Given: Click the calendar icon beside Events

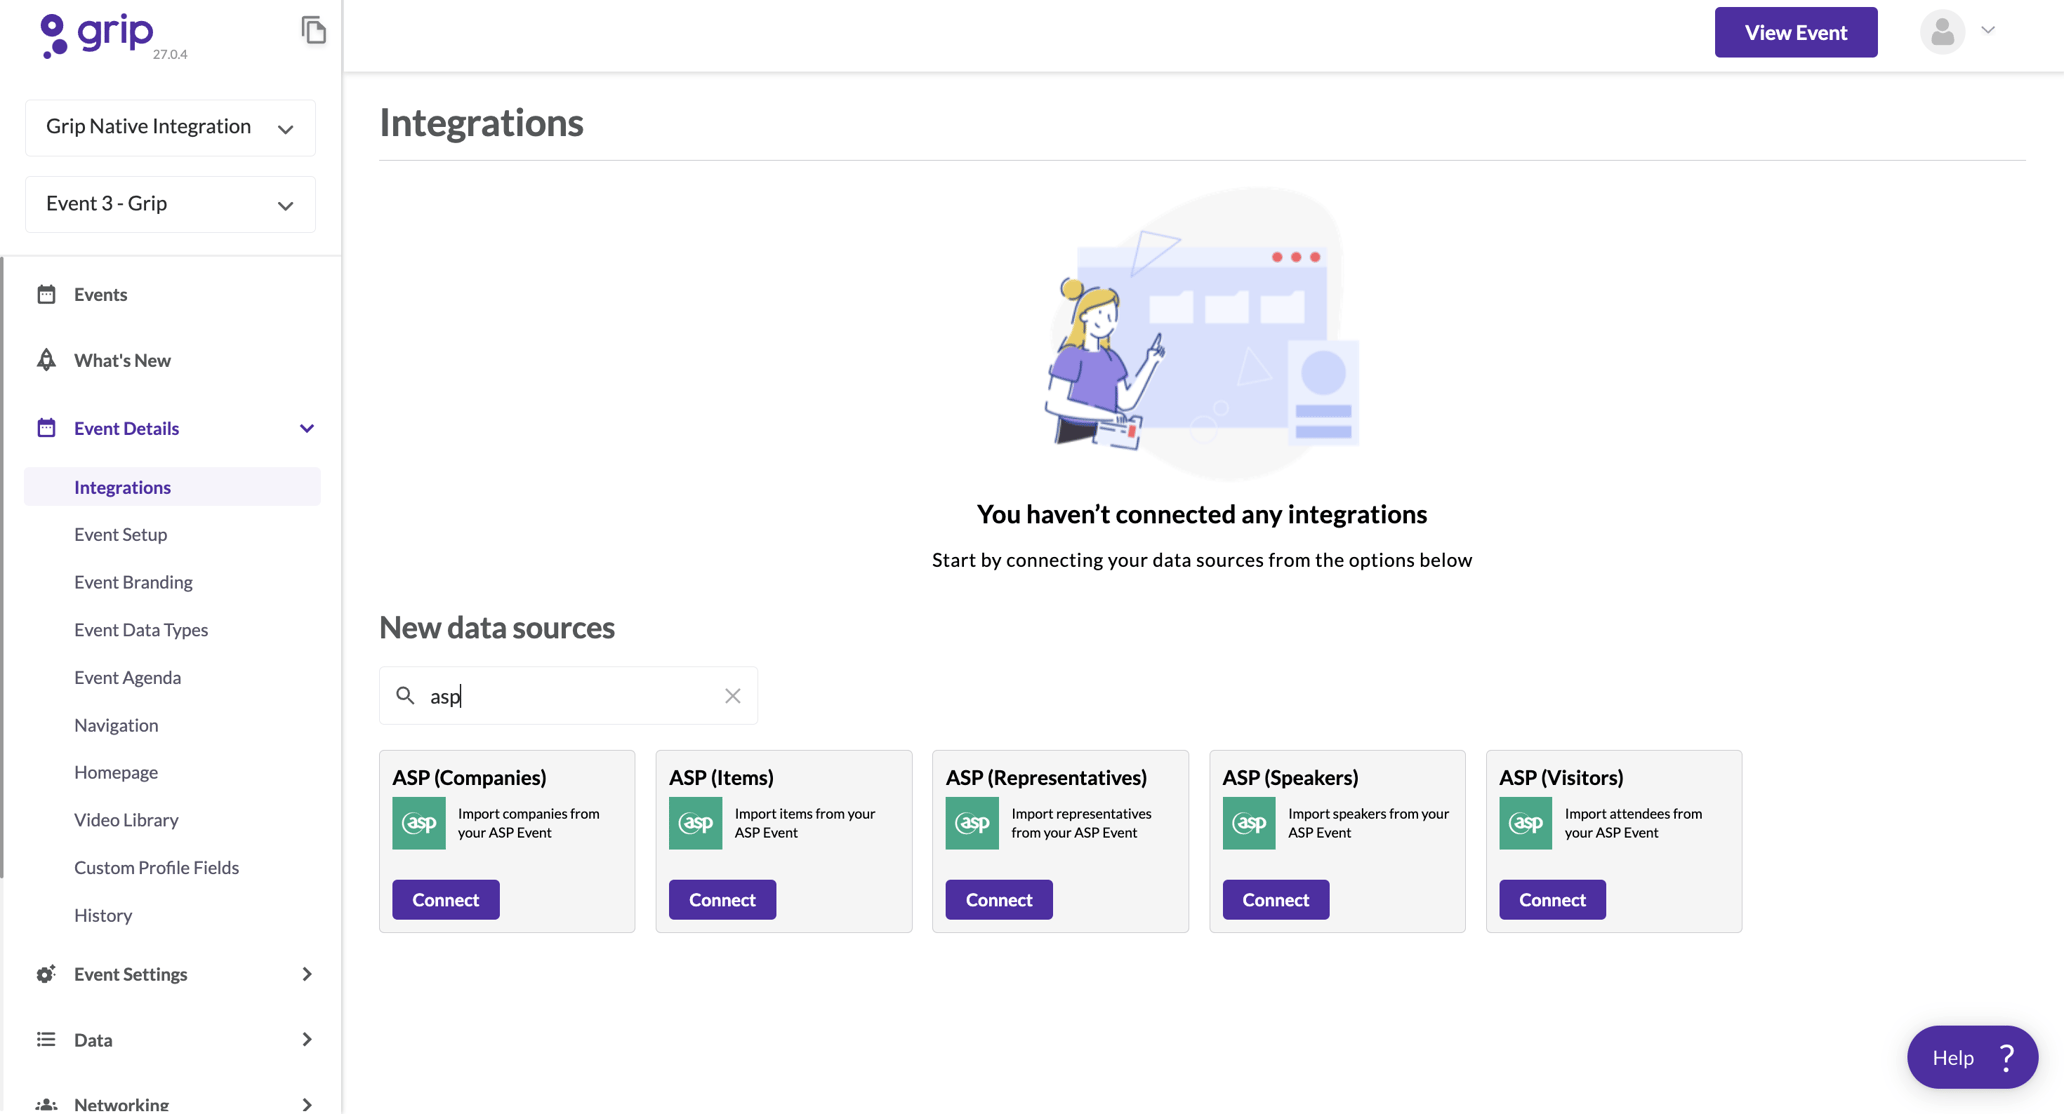Looking at the screenshot, I should [x=47, y=293].
